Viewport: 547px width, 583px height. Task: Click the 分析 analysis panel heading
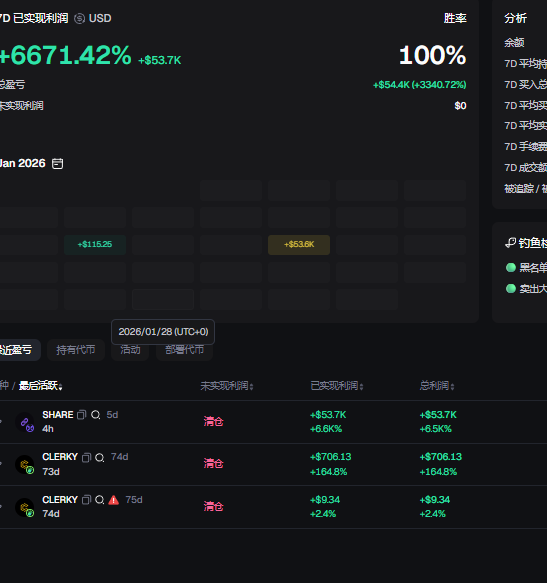pyautogui.click(x=515, y=19)
